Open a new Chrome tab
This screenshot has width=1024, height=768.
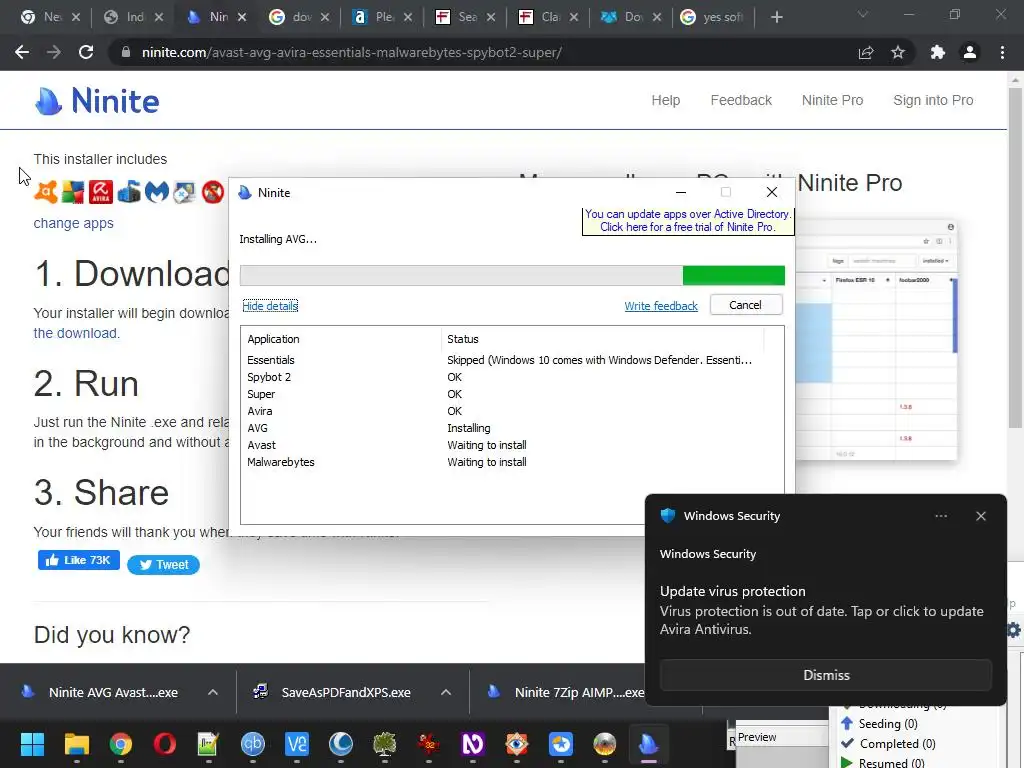point(776,17)
